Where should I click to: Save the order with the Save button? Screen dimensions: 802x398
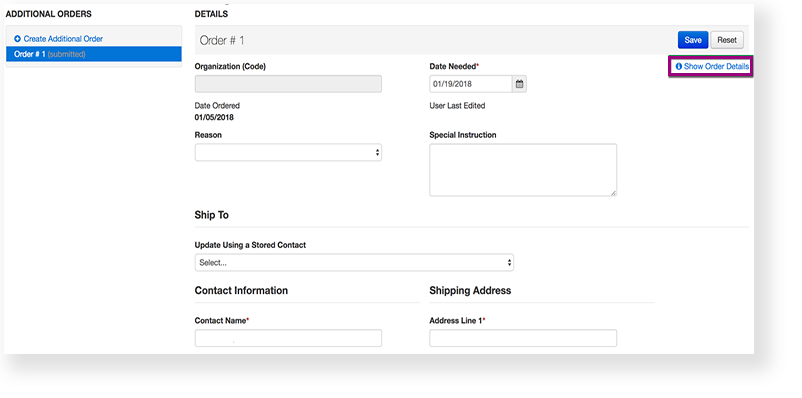pos(693,40)
